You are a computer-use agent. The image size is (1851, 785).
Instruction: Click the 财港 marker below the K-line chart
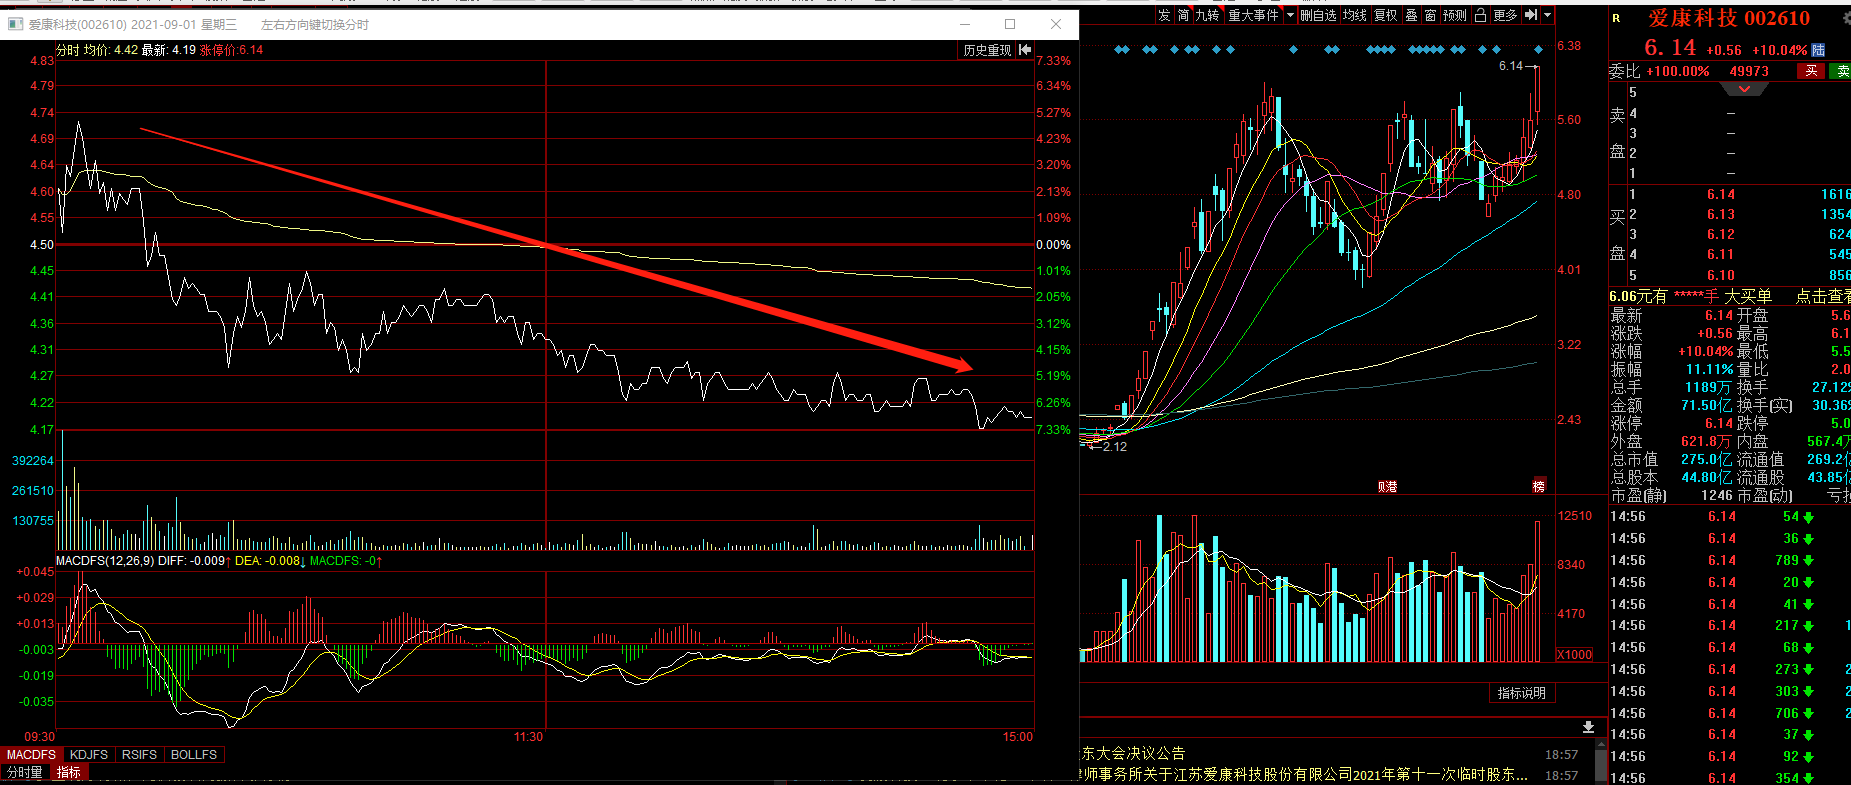[1387, 487]
